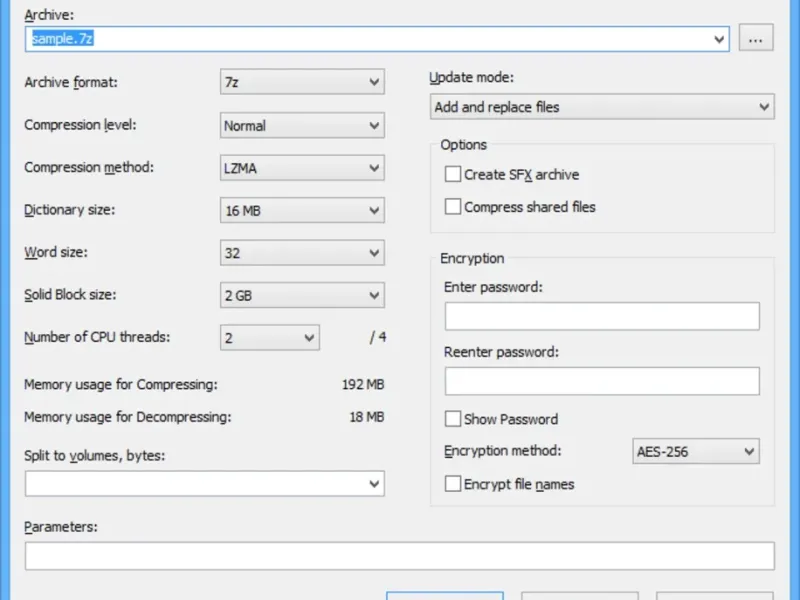Expand the Number of CPU threads dropdown
Viewport: 800px width, 600px height.
tap(269, 338)
